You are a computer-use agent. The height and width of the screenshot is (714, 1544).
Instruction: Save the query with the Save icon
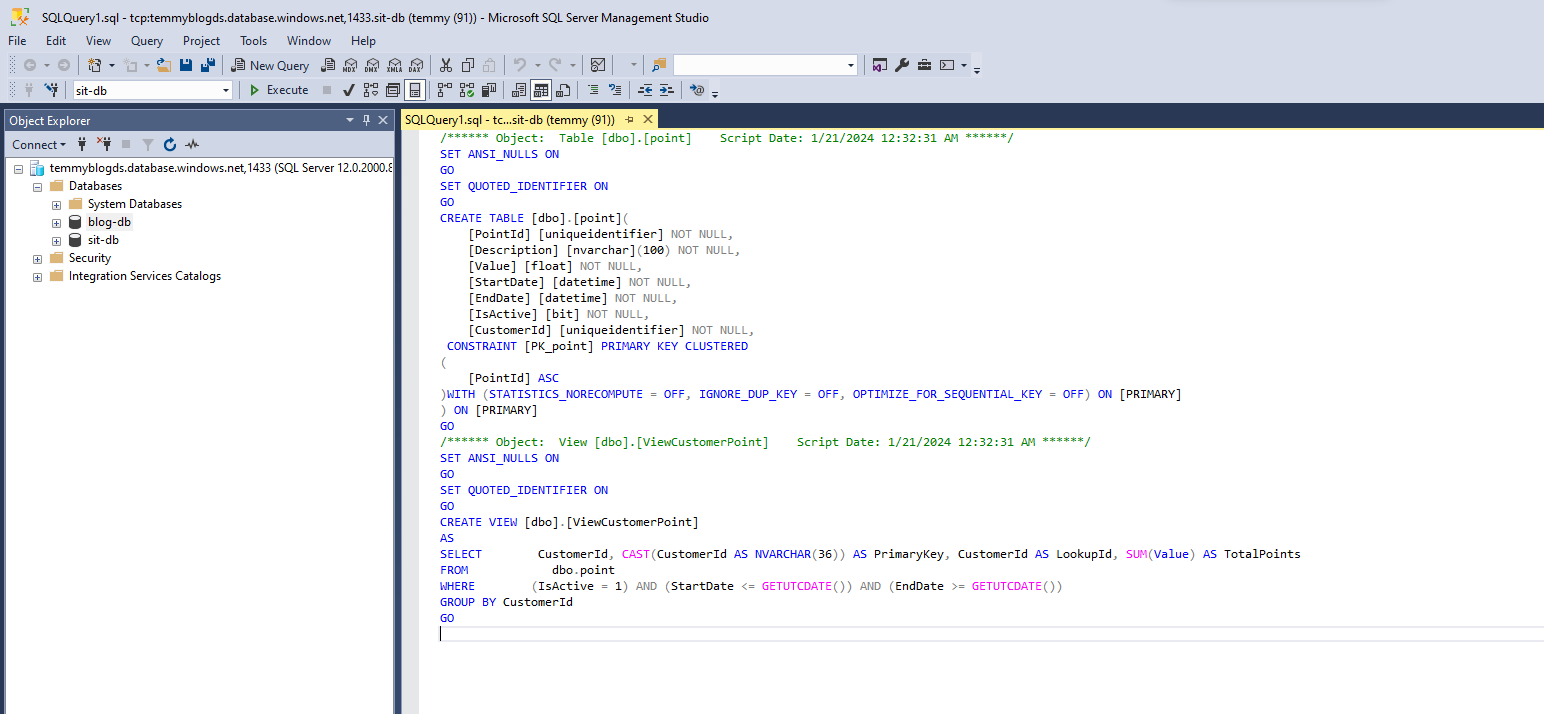(x=186, y=65)
